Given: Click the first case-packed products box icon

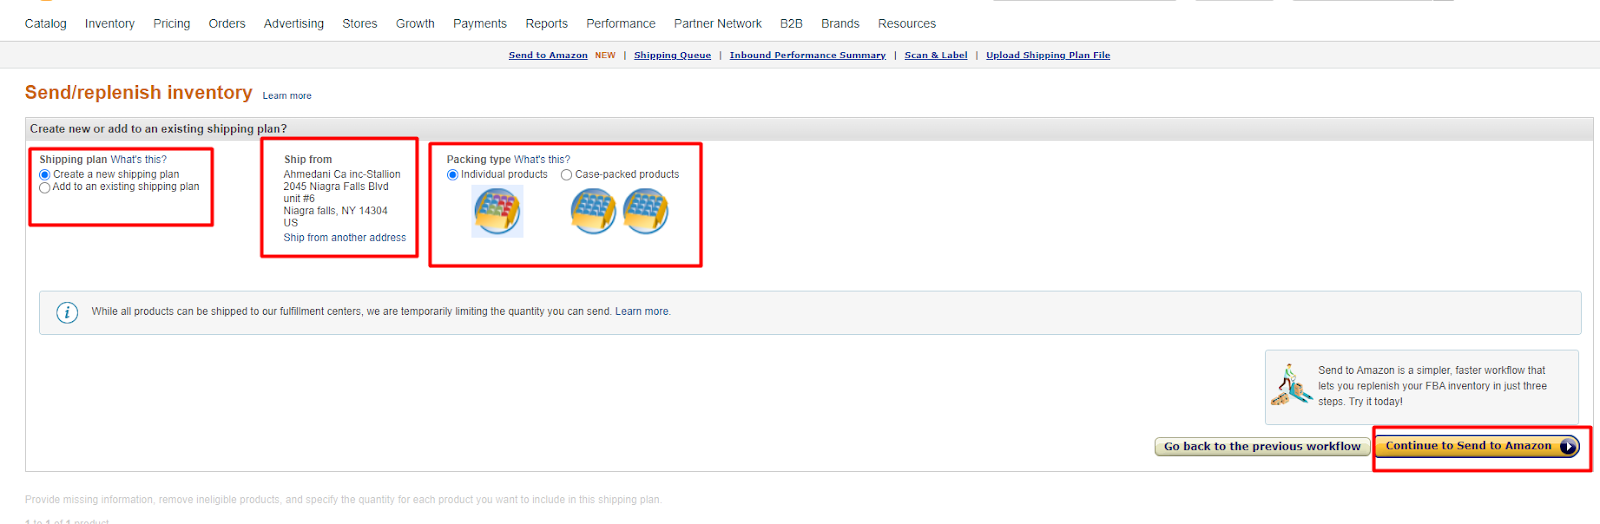Looking at the screenshot, I should (593, 211).
